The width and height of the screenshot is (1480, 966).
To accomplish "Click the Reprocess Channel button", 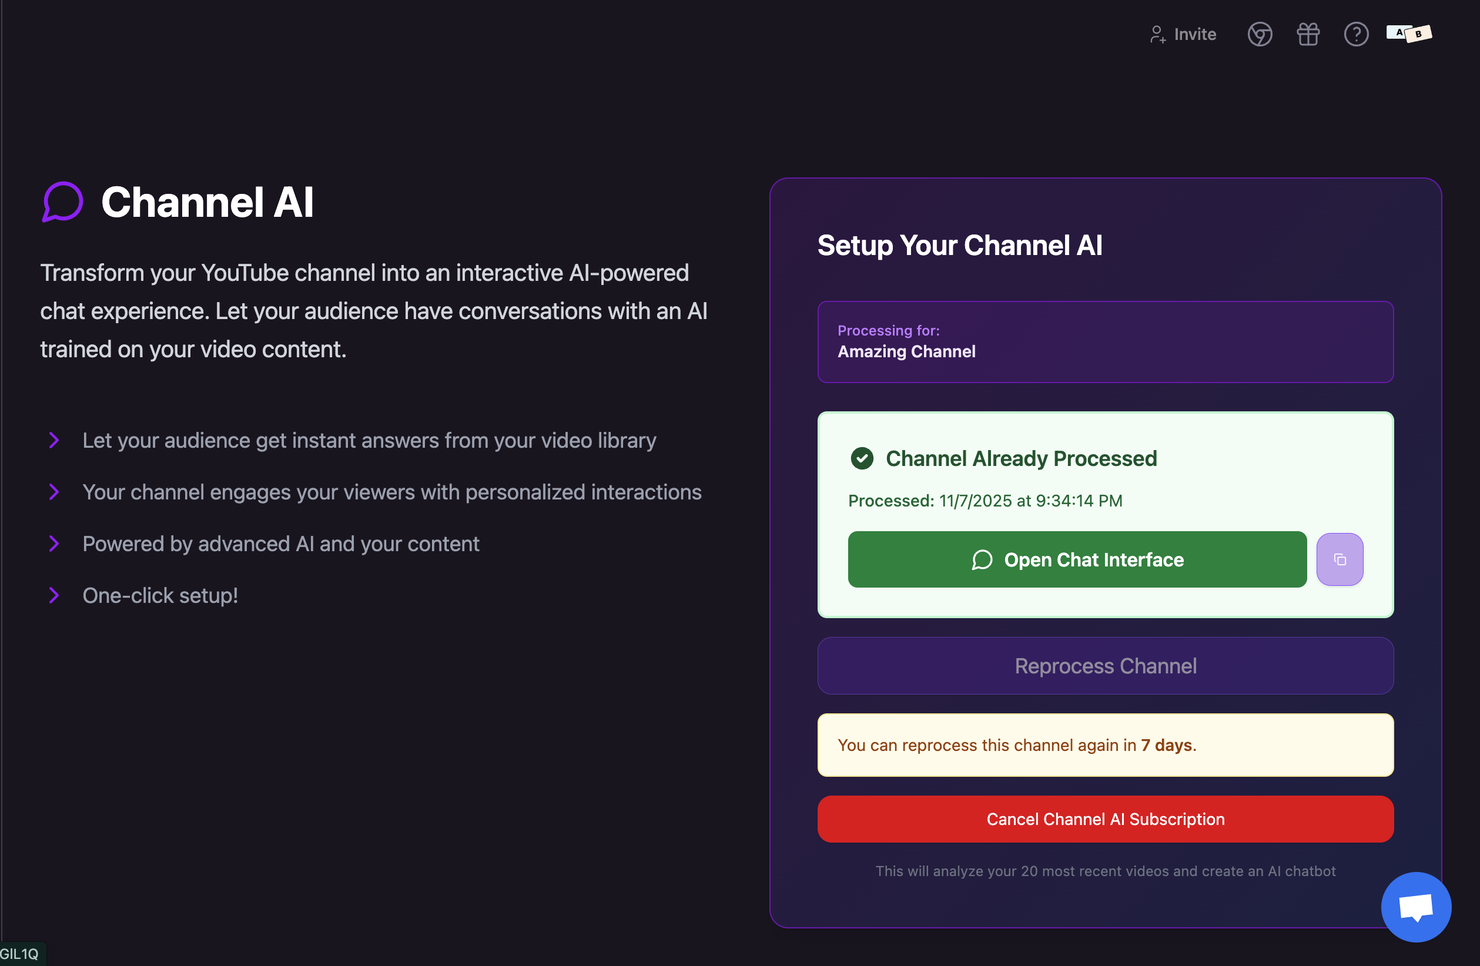I will pyautogui.click(x=1105, y=666).
